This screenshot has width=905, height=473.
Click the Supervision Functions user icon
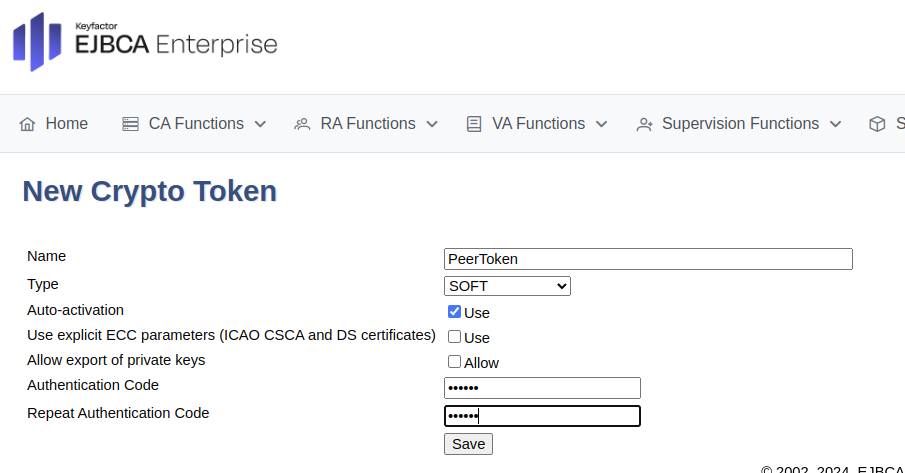[x=644, y=124]
